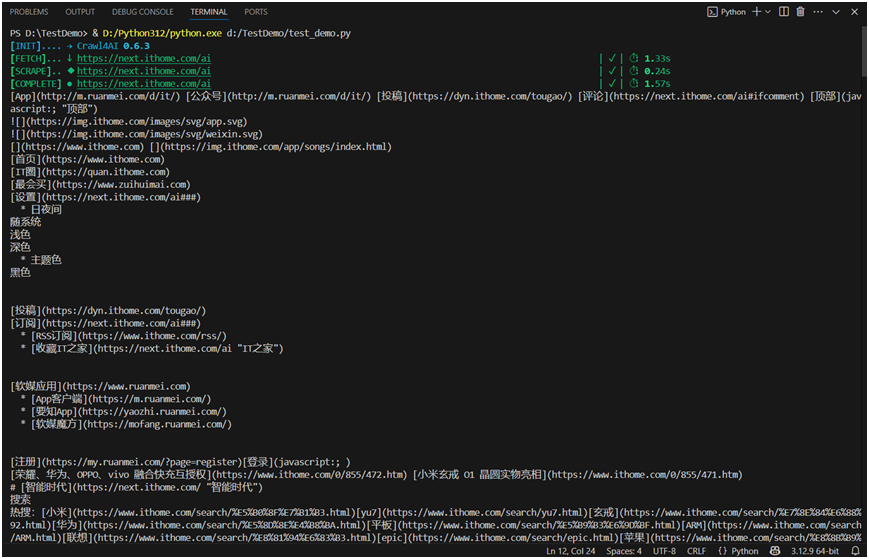869x559 pixels.
Task: Open notifications bell icon
Action: (x=855, y=551)
